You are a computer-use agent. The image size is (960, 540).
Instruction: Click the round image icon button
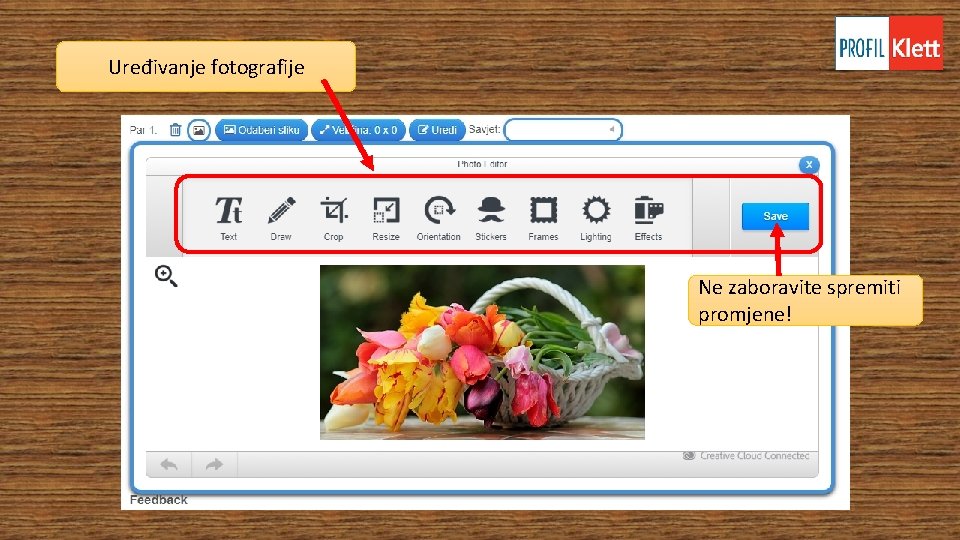click(x=199, y=130)
